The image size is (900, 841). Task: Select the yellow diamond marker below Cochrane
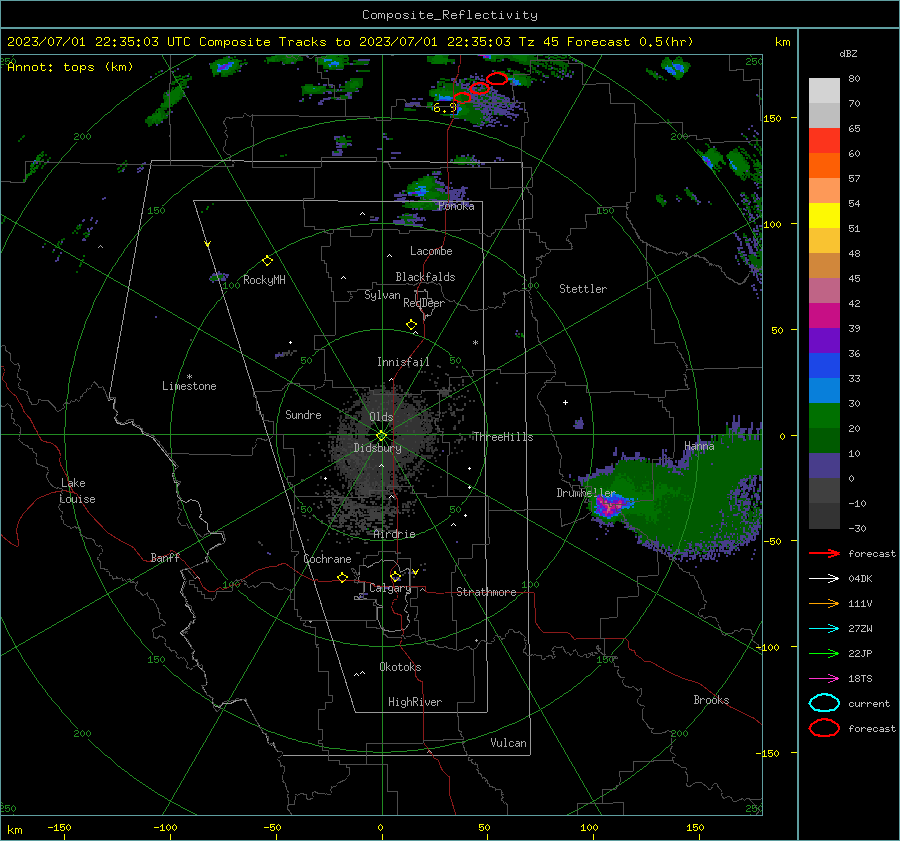click(342, 578)
